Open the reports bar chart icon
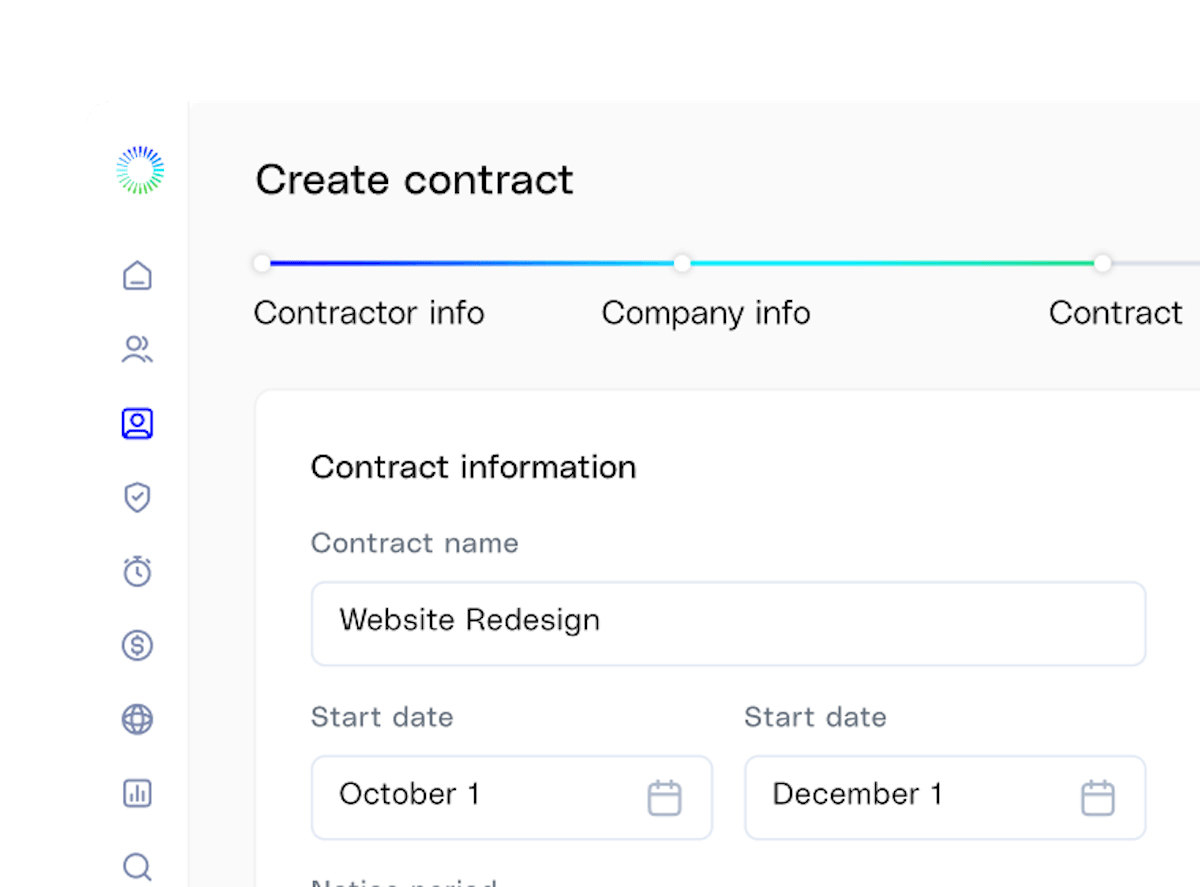The image size is (1200, 887). tap(137, 793)
